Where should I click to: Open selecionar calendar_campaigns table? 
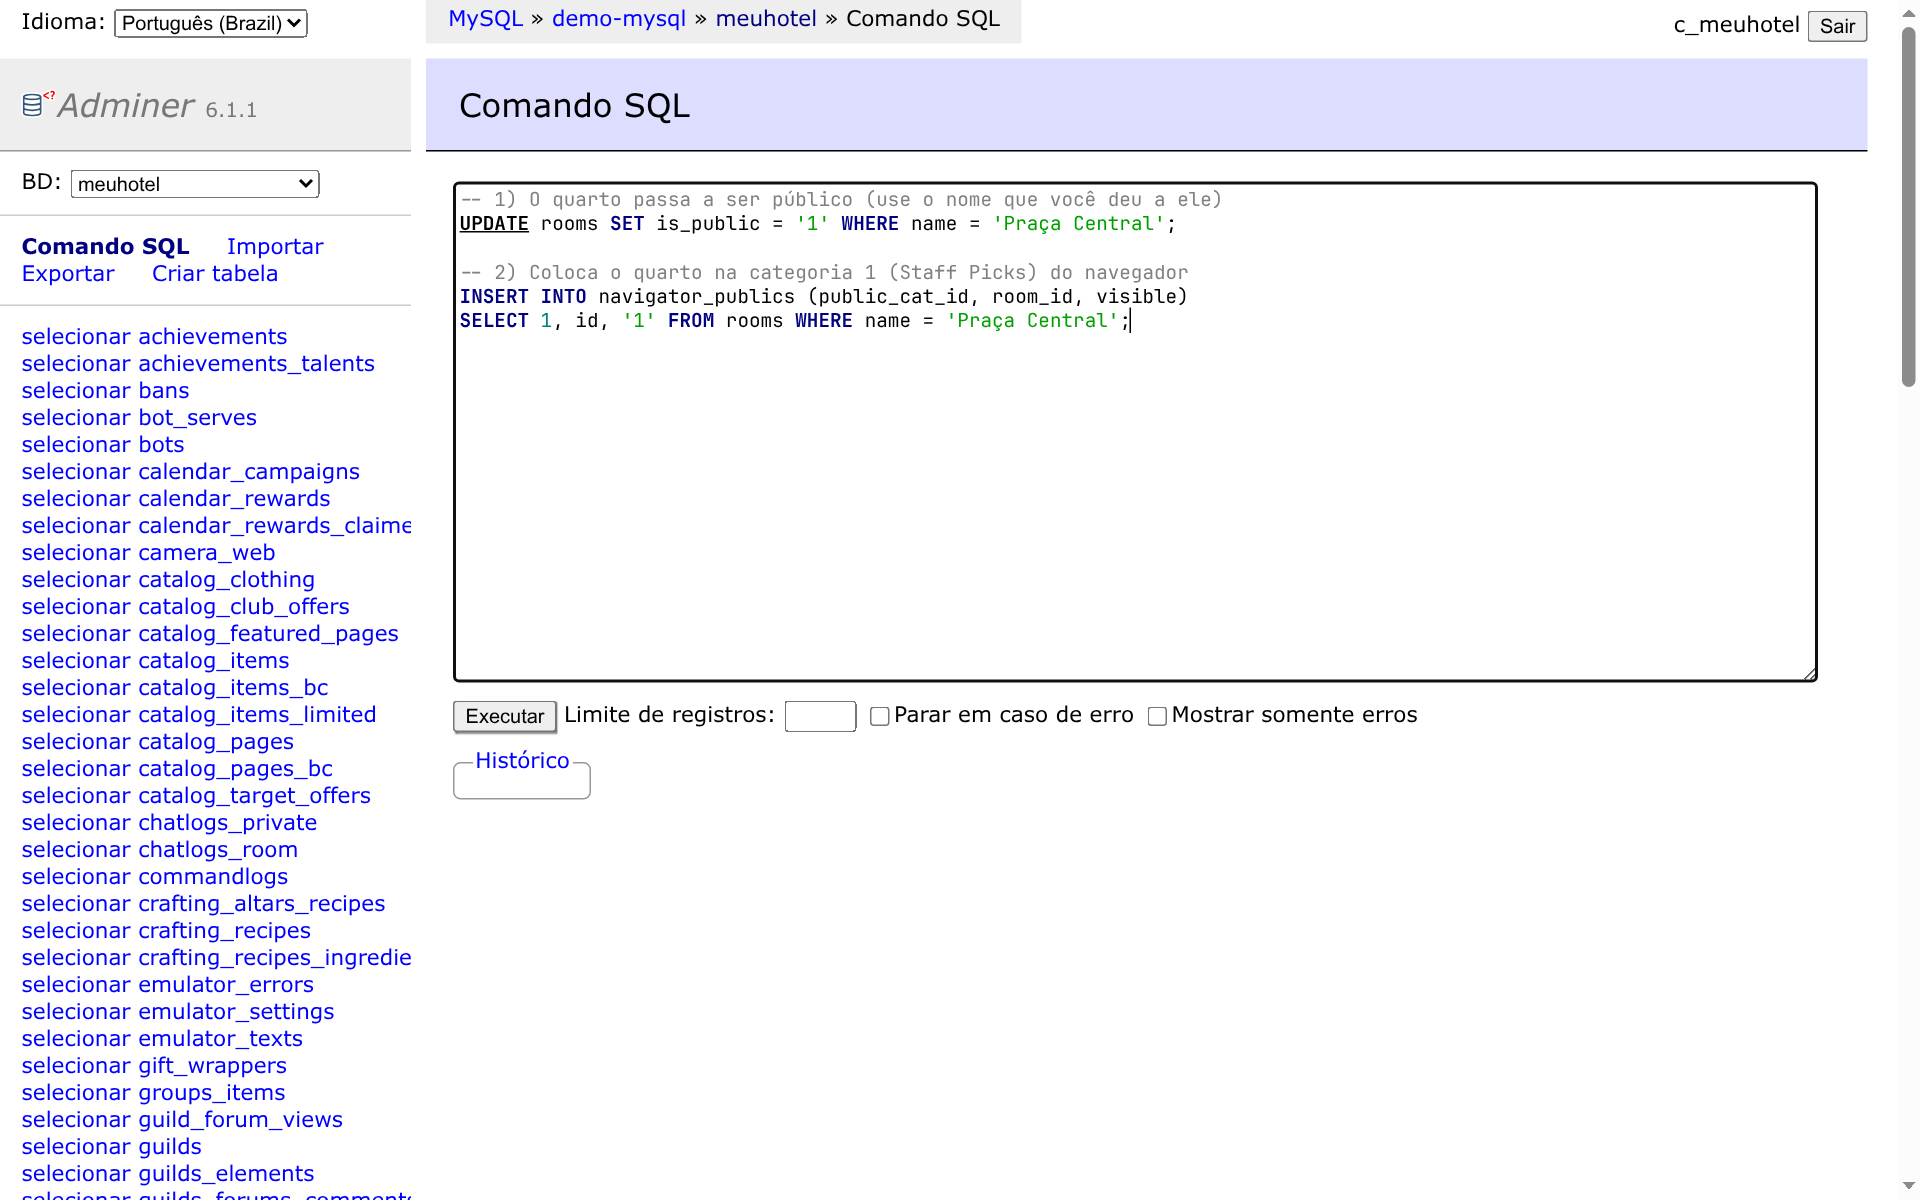(190, 472)
